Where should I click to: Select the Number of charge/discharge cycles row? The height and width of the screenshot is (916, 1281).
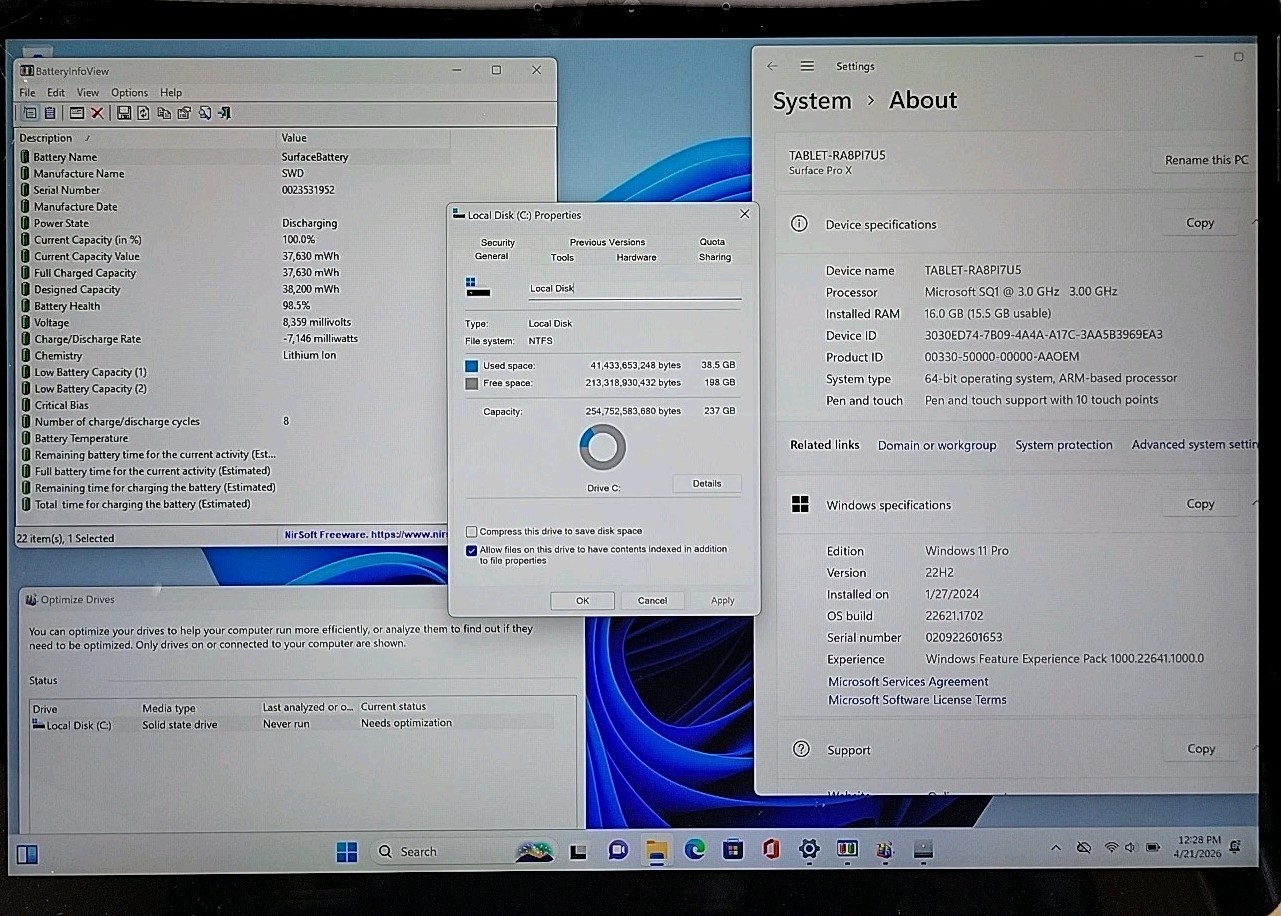(x=233, y=422)
